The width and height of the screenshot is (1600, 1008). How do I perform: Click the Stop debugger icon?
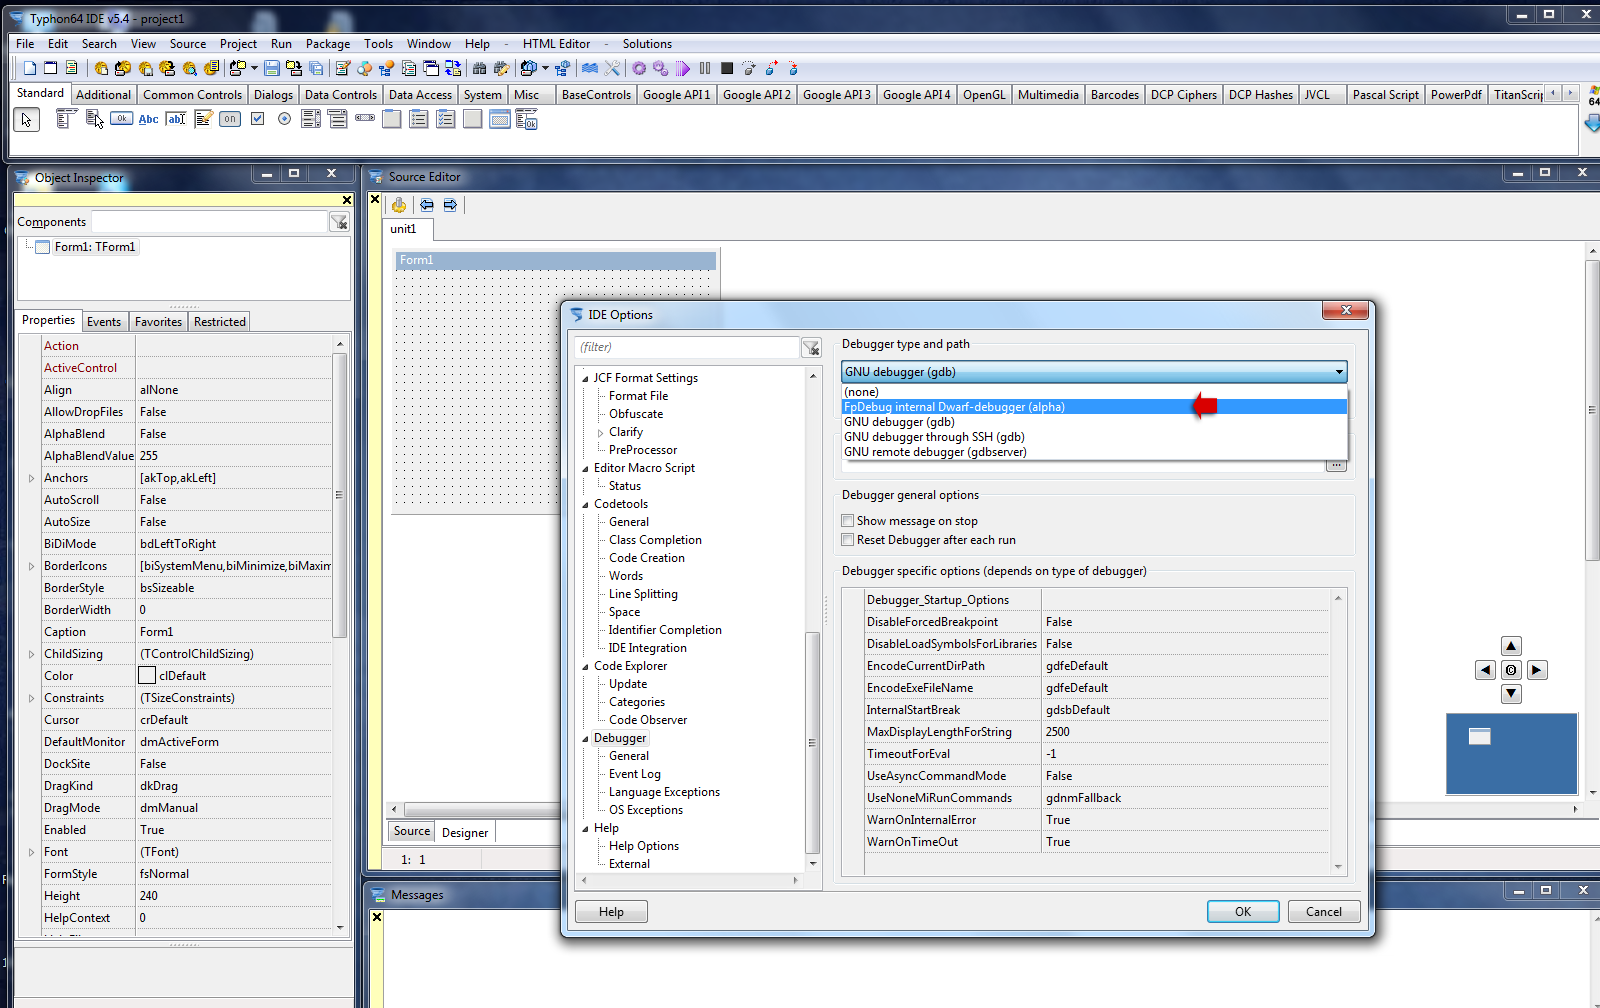click(727, 68)
